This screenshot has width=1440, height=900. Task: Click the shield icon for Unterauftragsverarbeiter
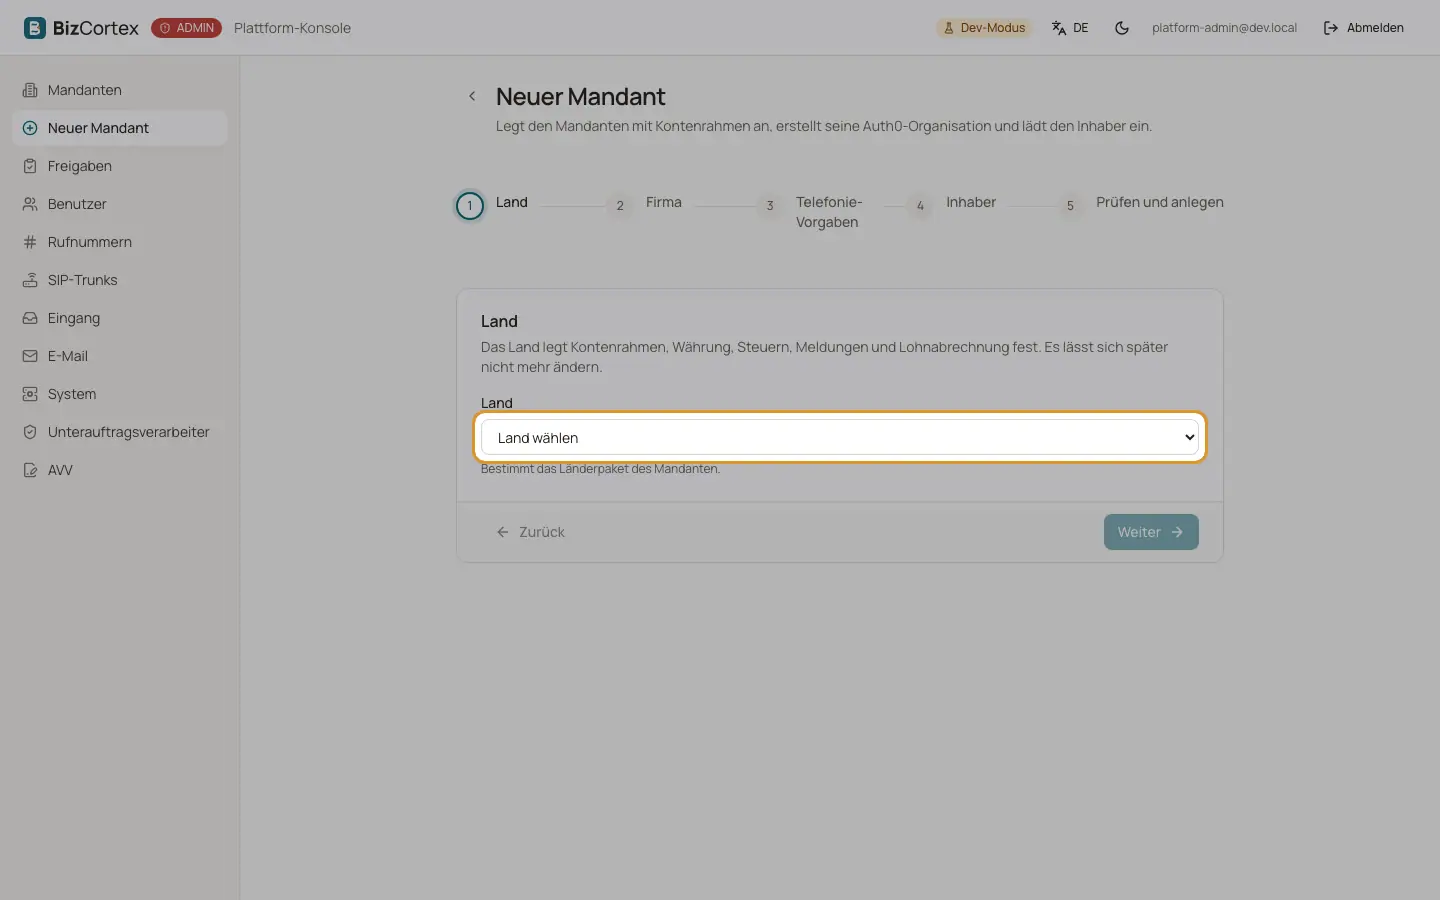tap(30, 432)
